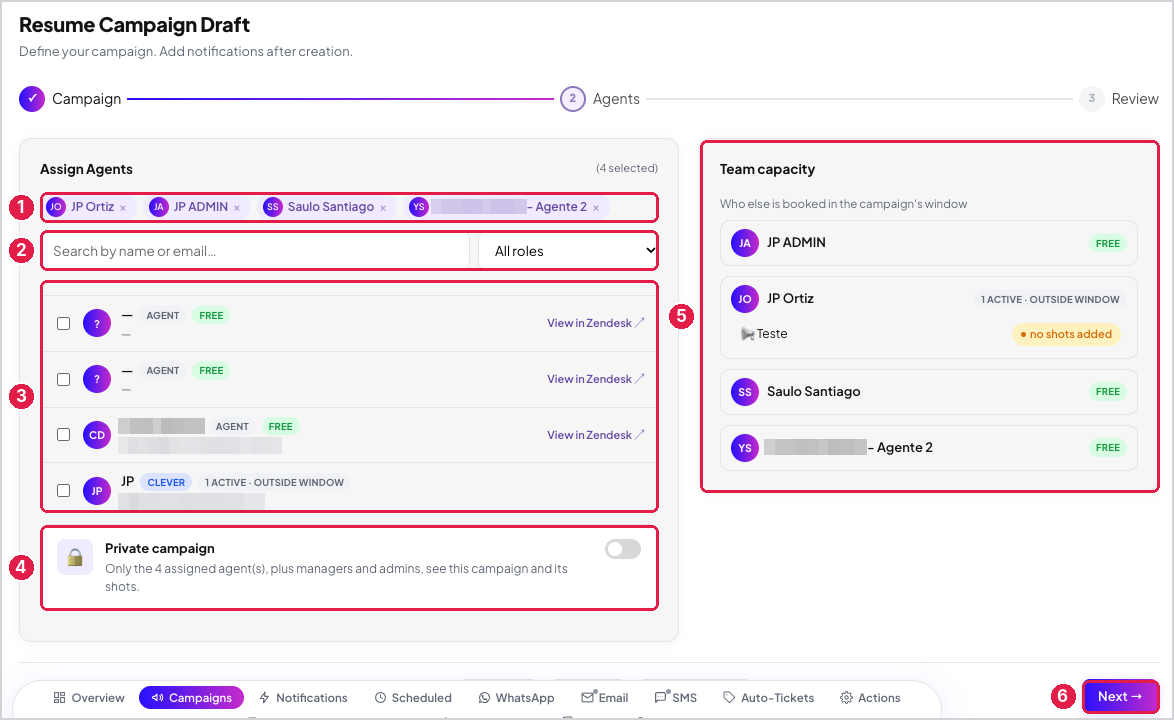
Task: Click the Teste campaign megaphone icon
Action: 747,334
